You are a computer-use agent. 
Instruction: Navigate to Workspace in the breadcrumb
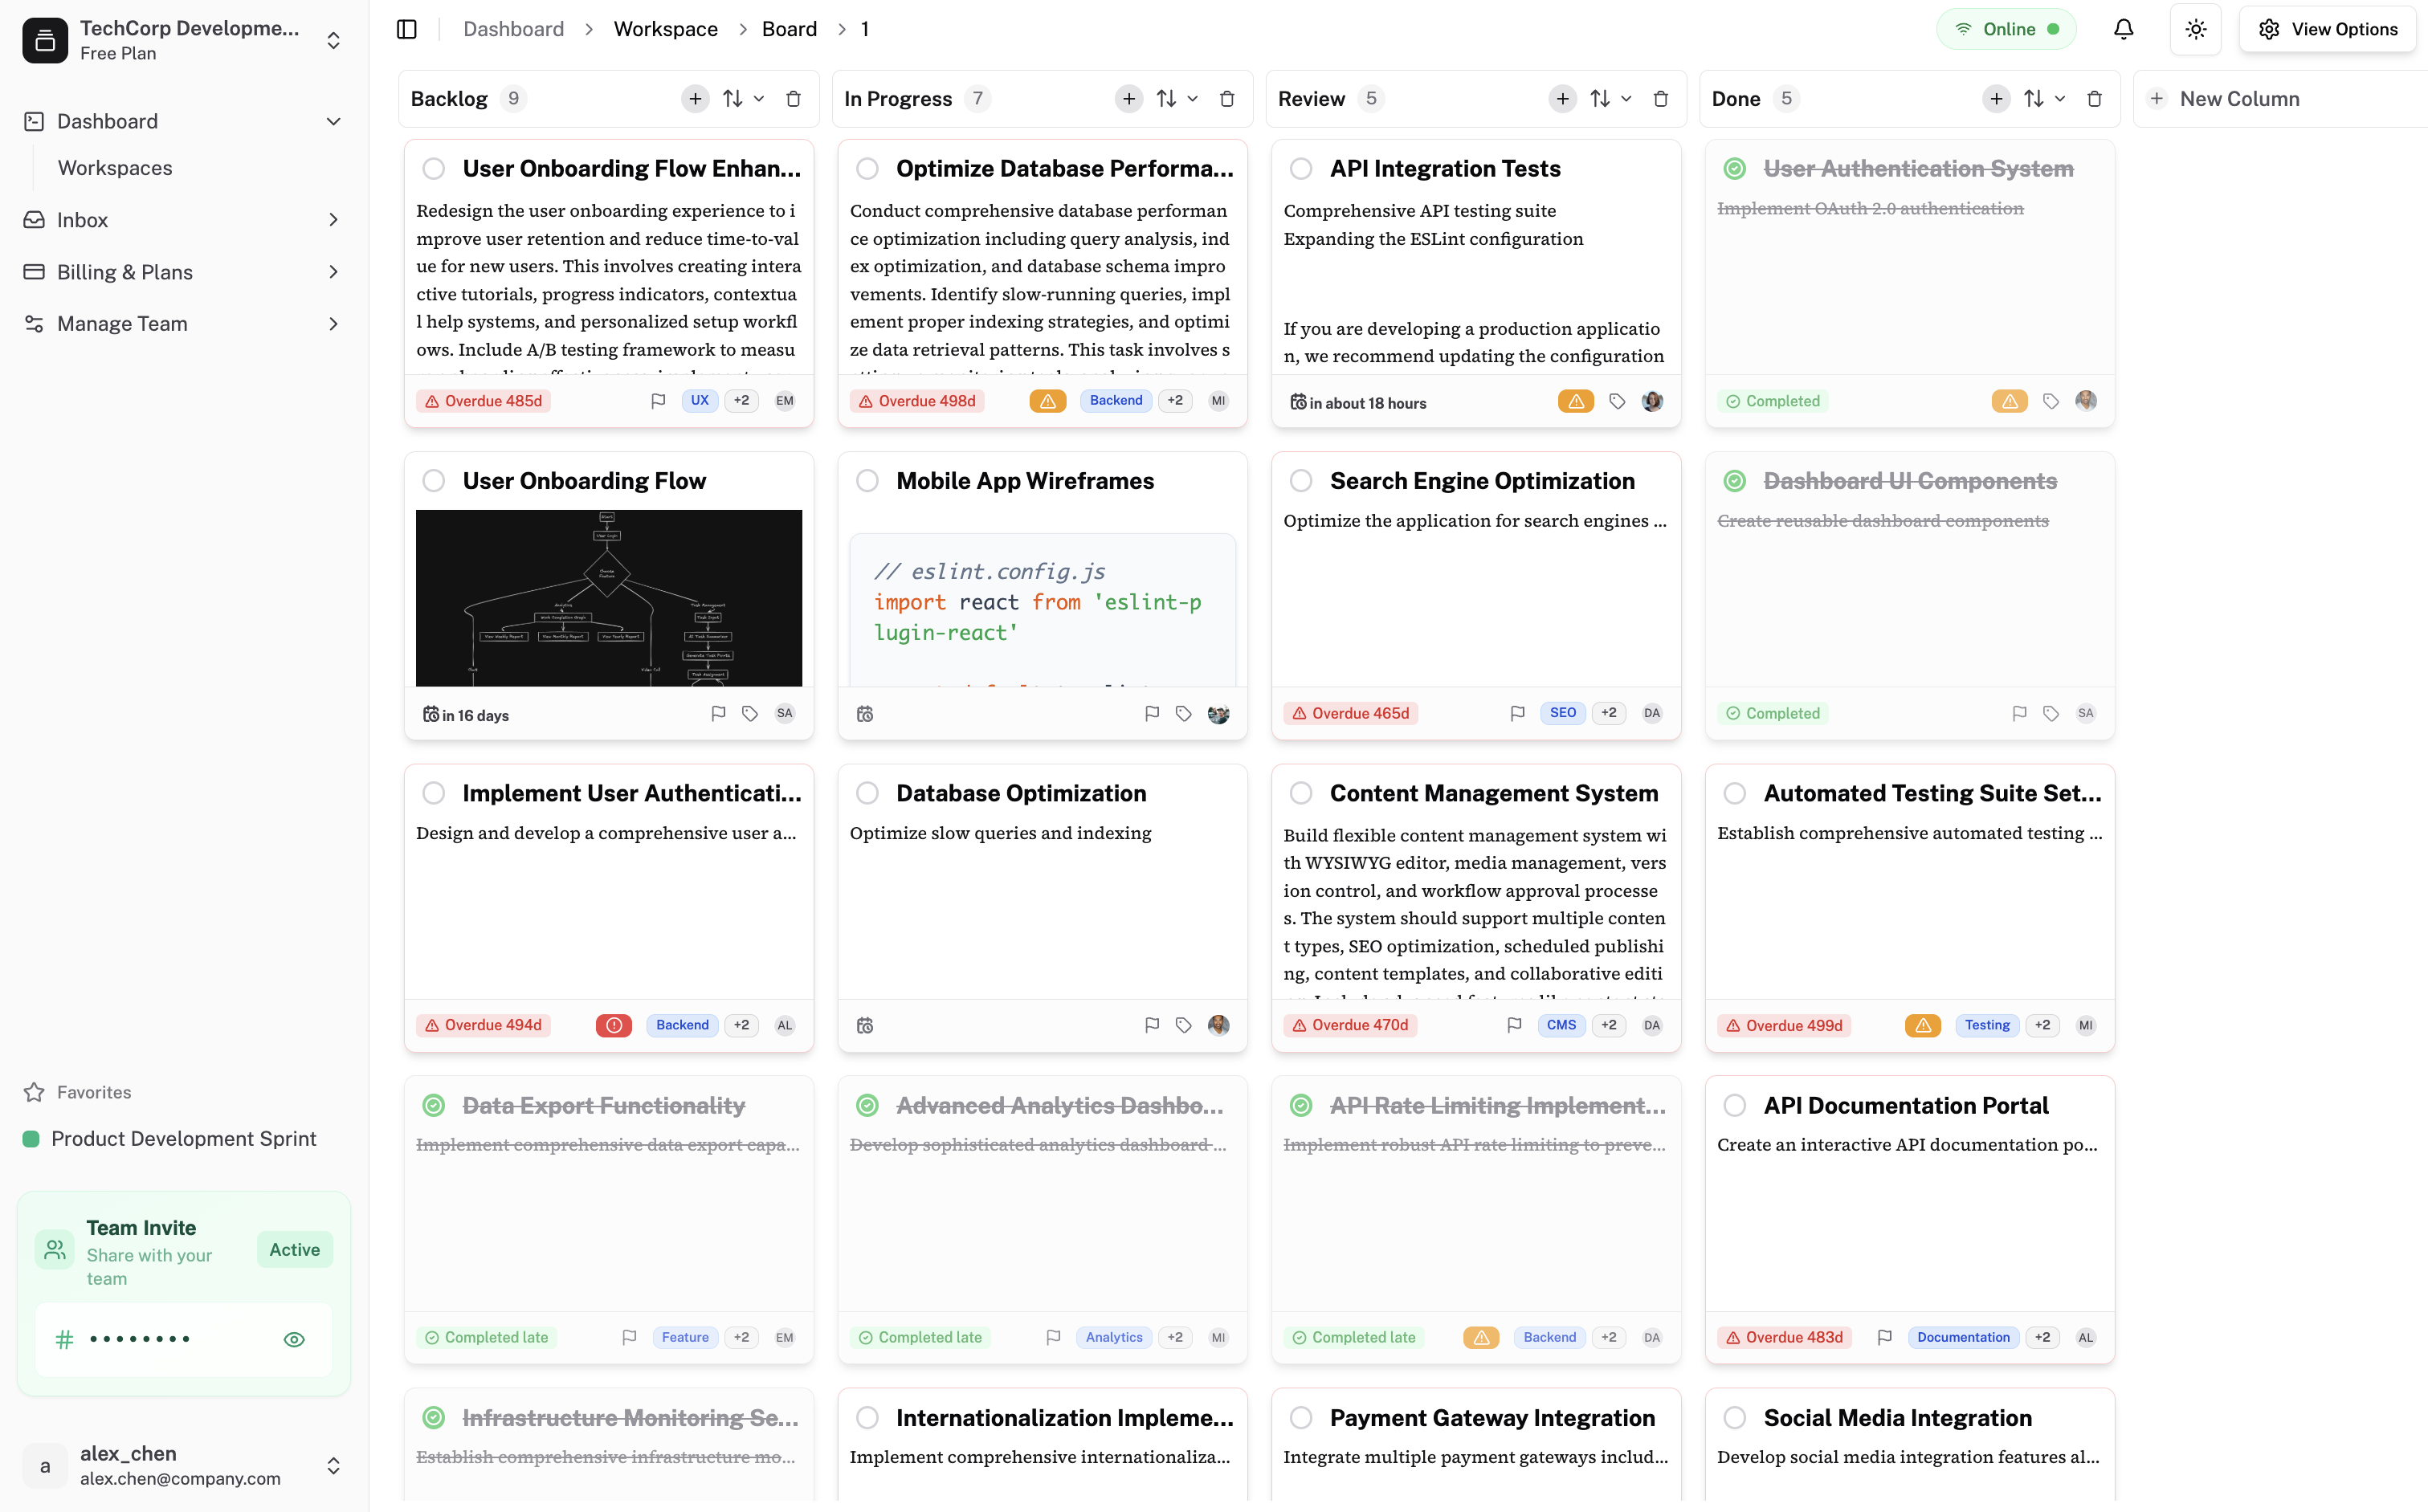coord(665,29)
